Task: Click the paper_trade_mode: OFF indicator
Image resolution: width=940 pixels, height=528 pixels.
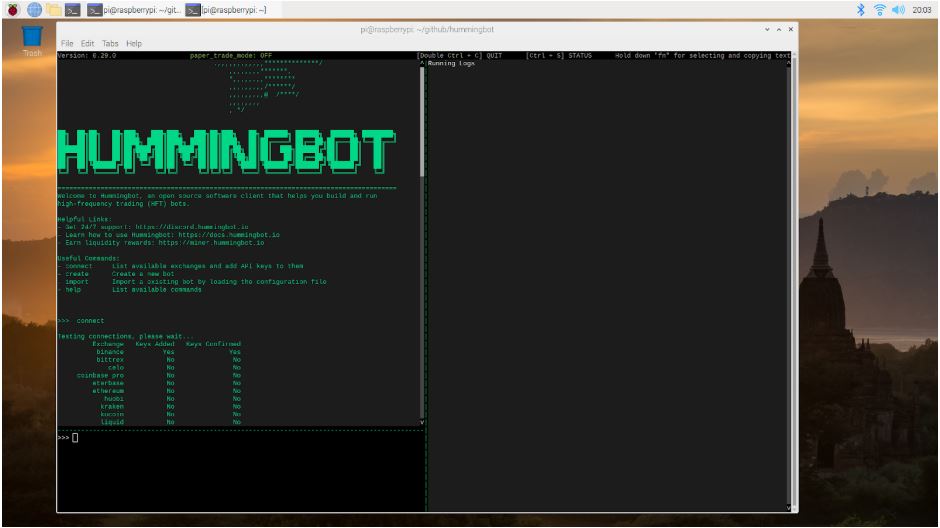Action: pyautogui.click(x=231, y=55)
